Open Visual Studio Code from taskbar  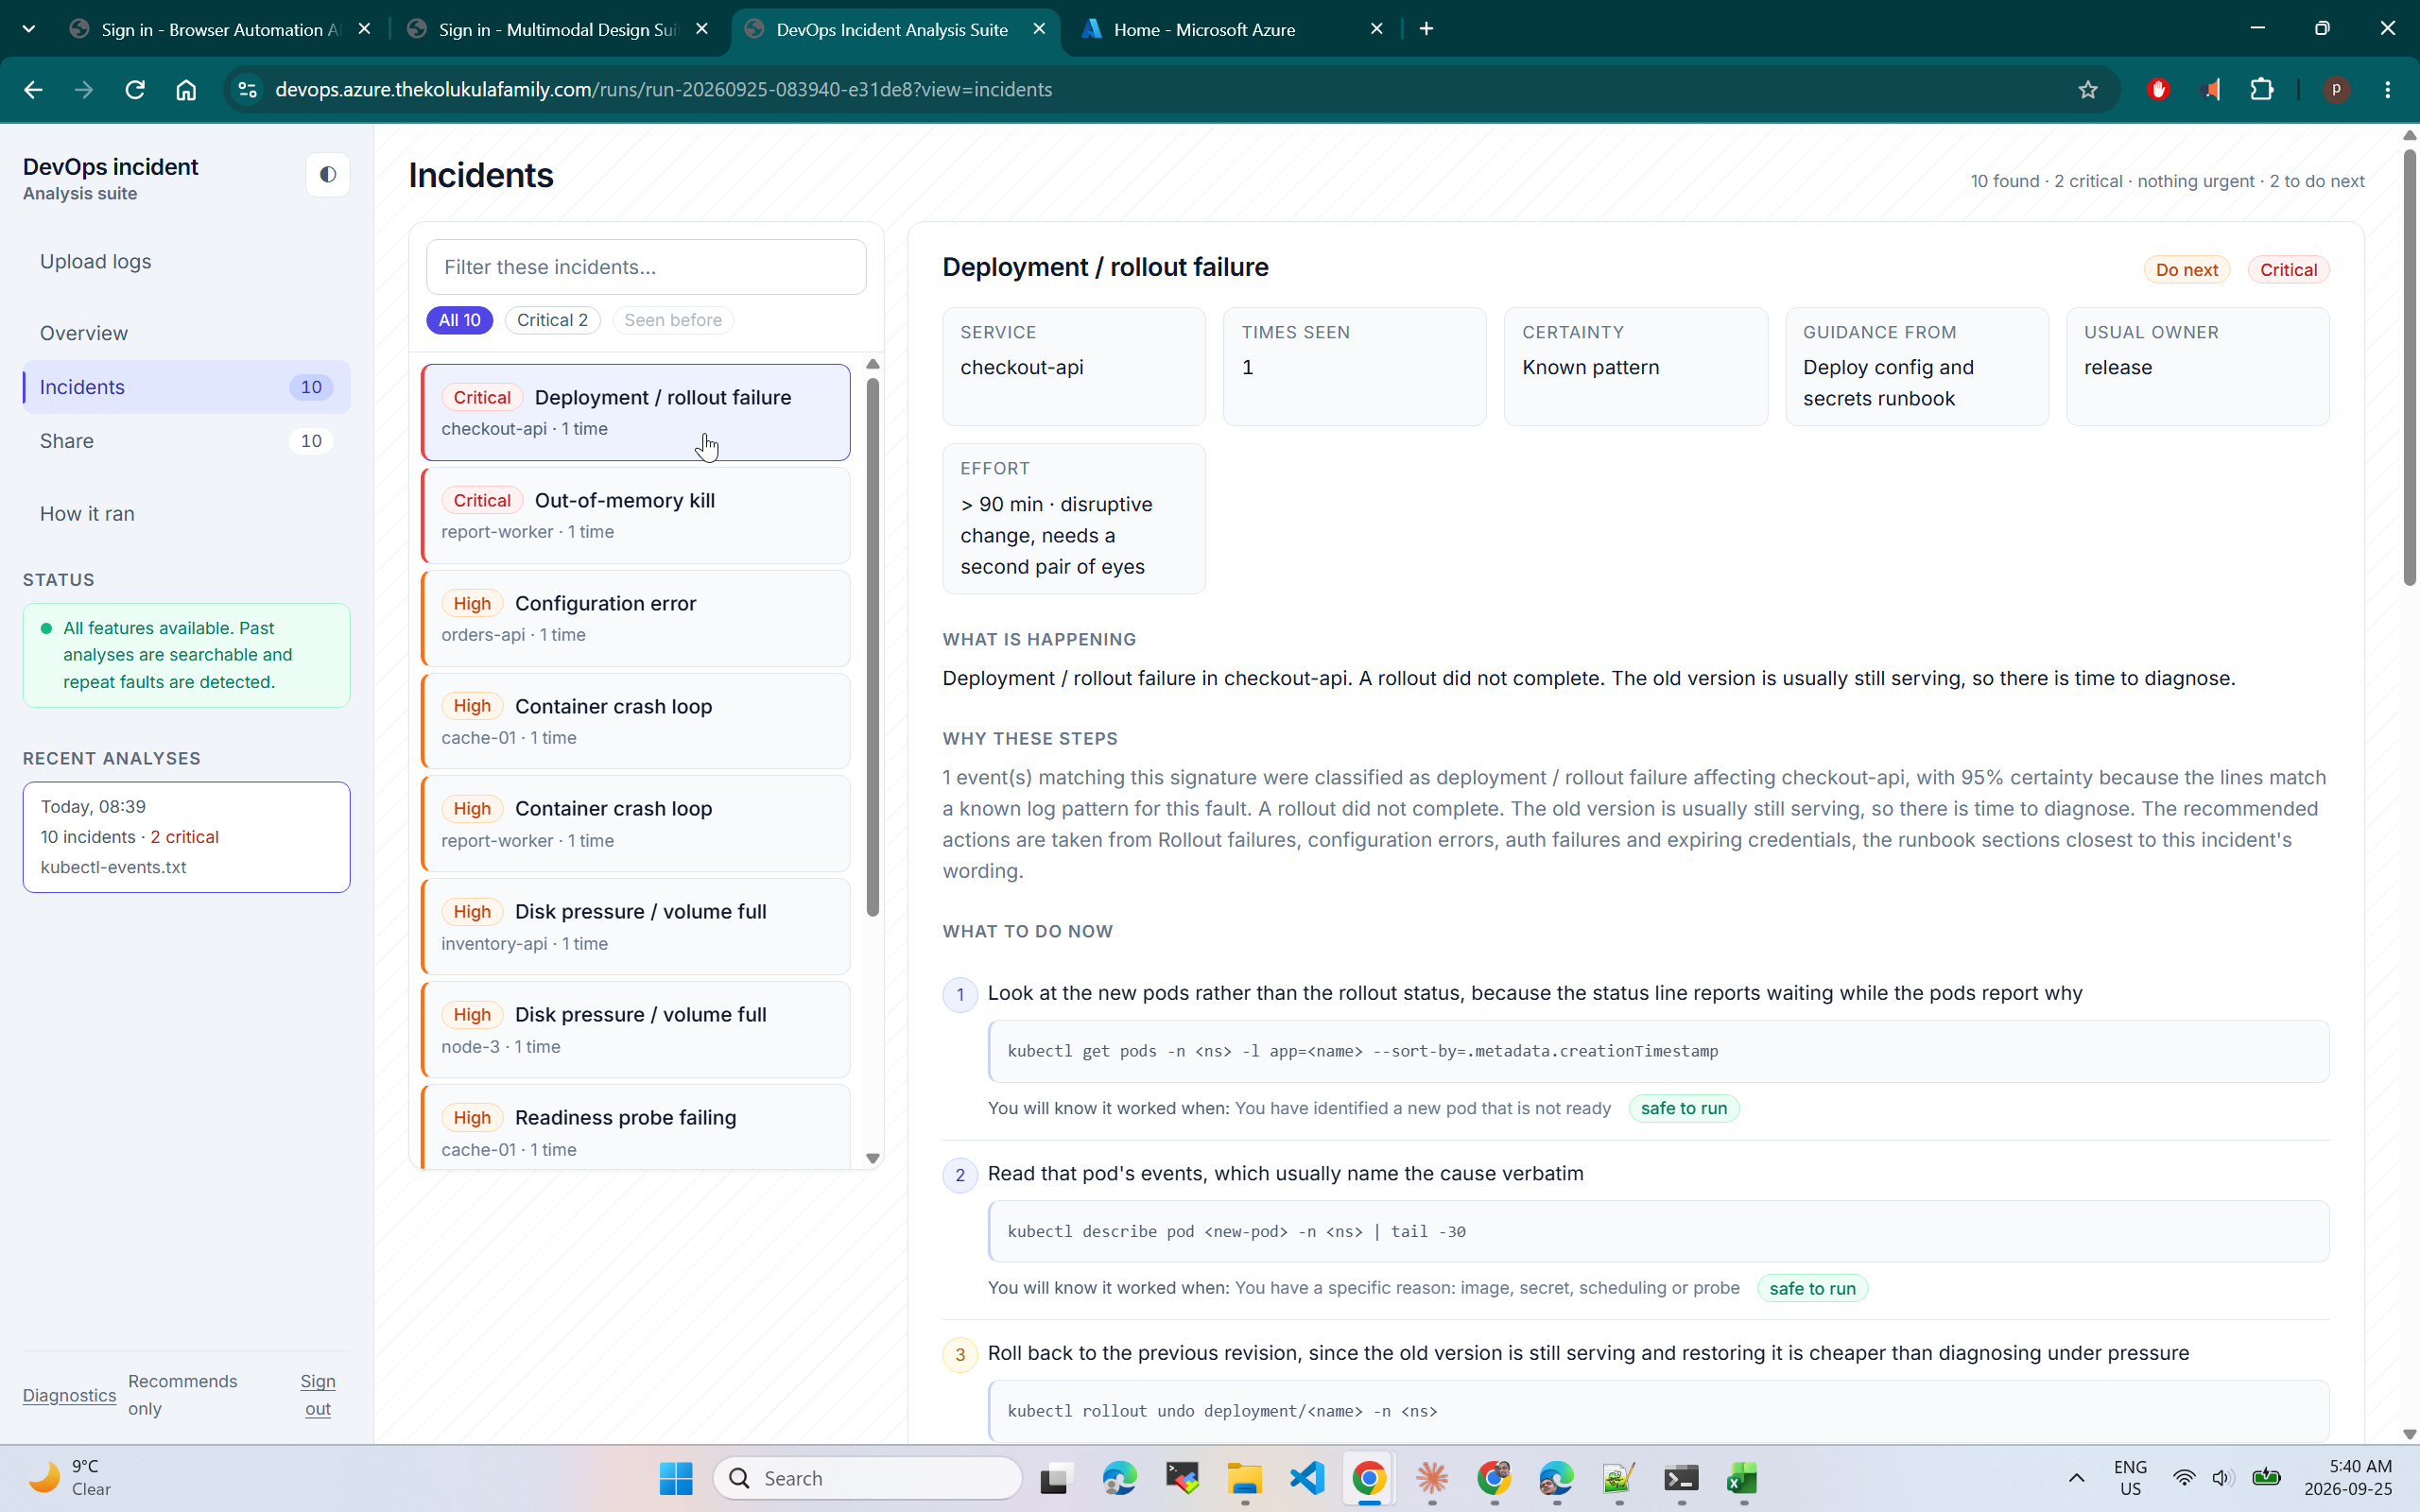click(x=1307, y=1478)
